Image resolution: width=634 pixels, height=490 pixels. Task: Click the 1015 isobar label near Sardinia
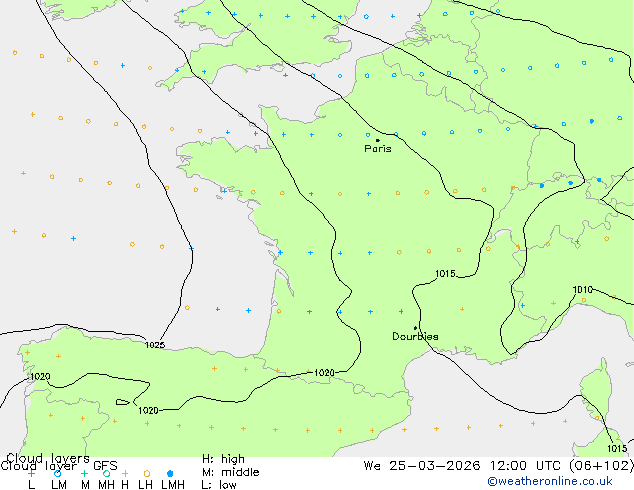(617, 448)
